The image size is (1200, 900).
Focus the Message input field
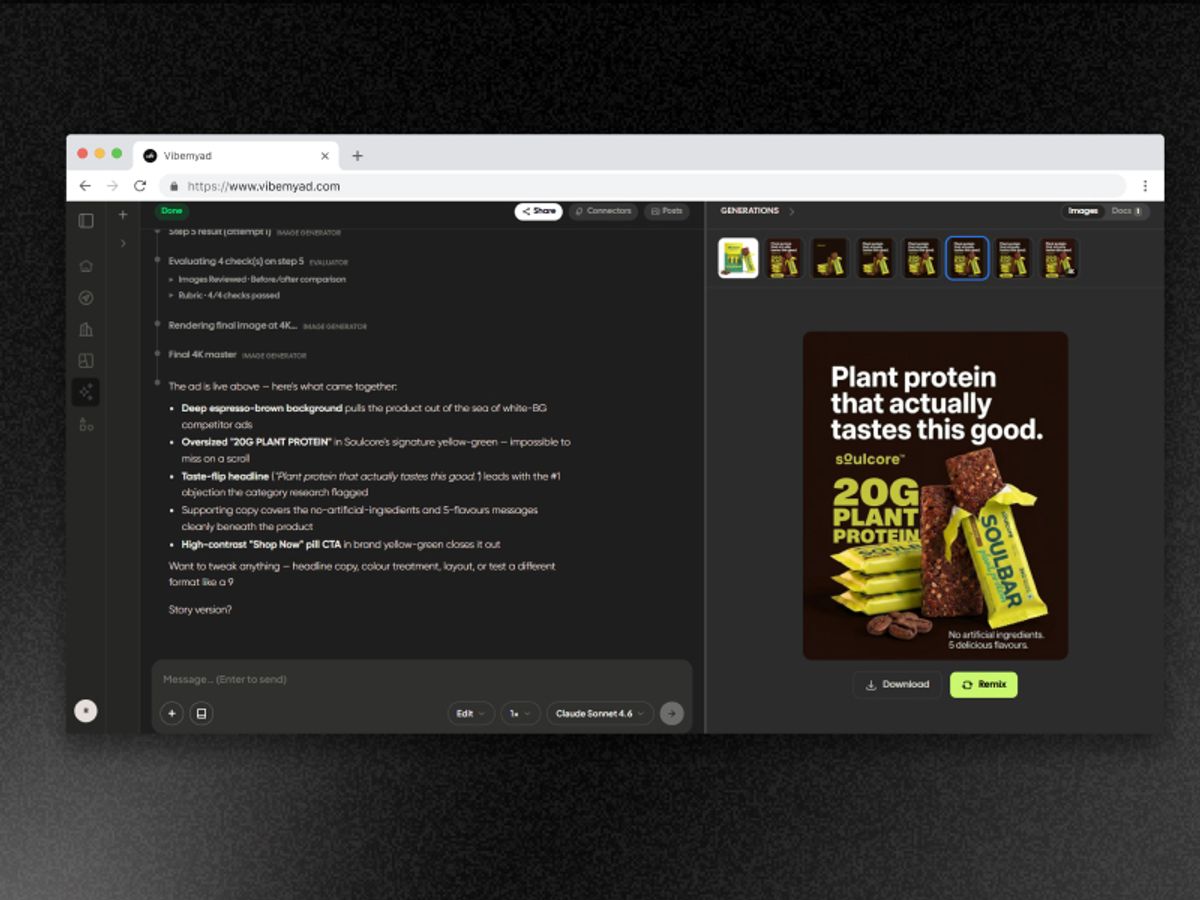(x=421, y=679)
